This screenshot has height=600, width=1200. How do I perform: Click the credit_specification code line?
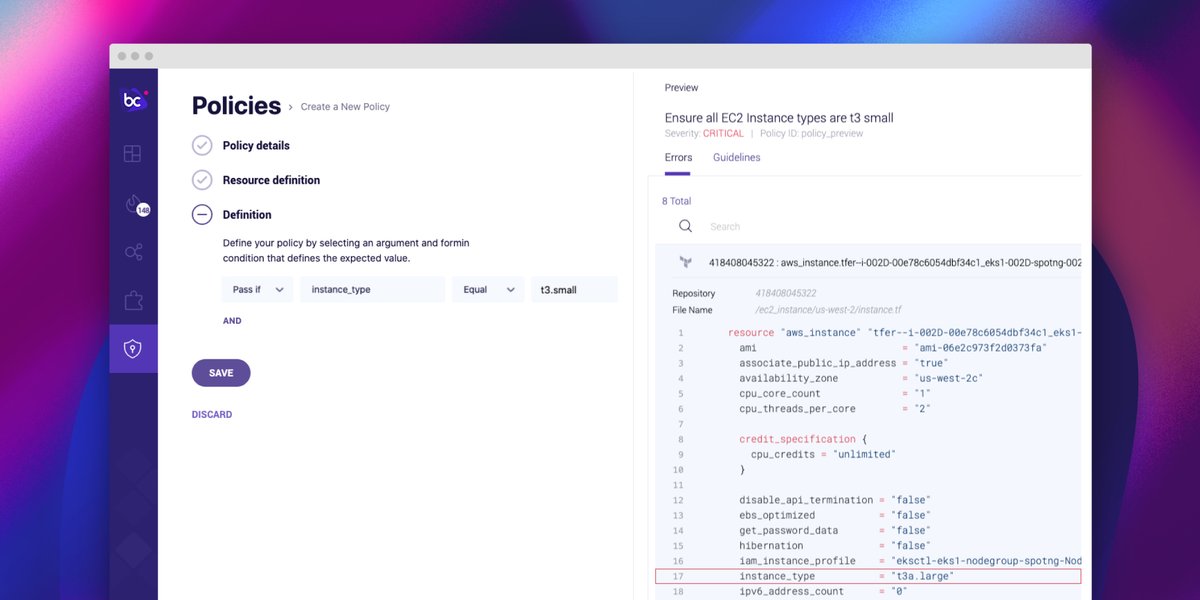tap(803, 439)
